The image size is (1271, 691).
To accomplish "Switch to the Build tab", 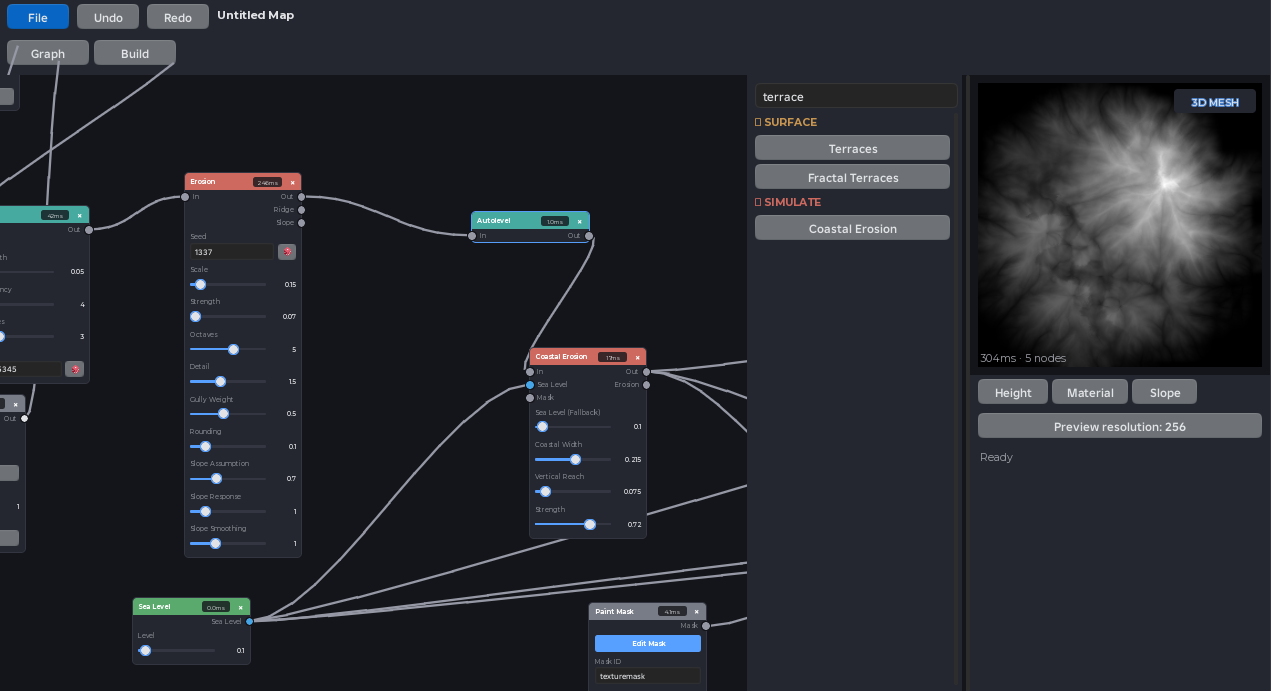I will click(135, 53).
